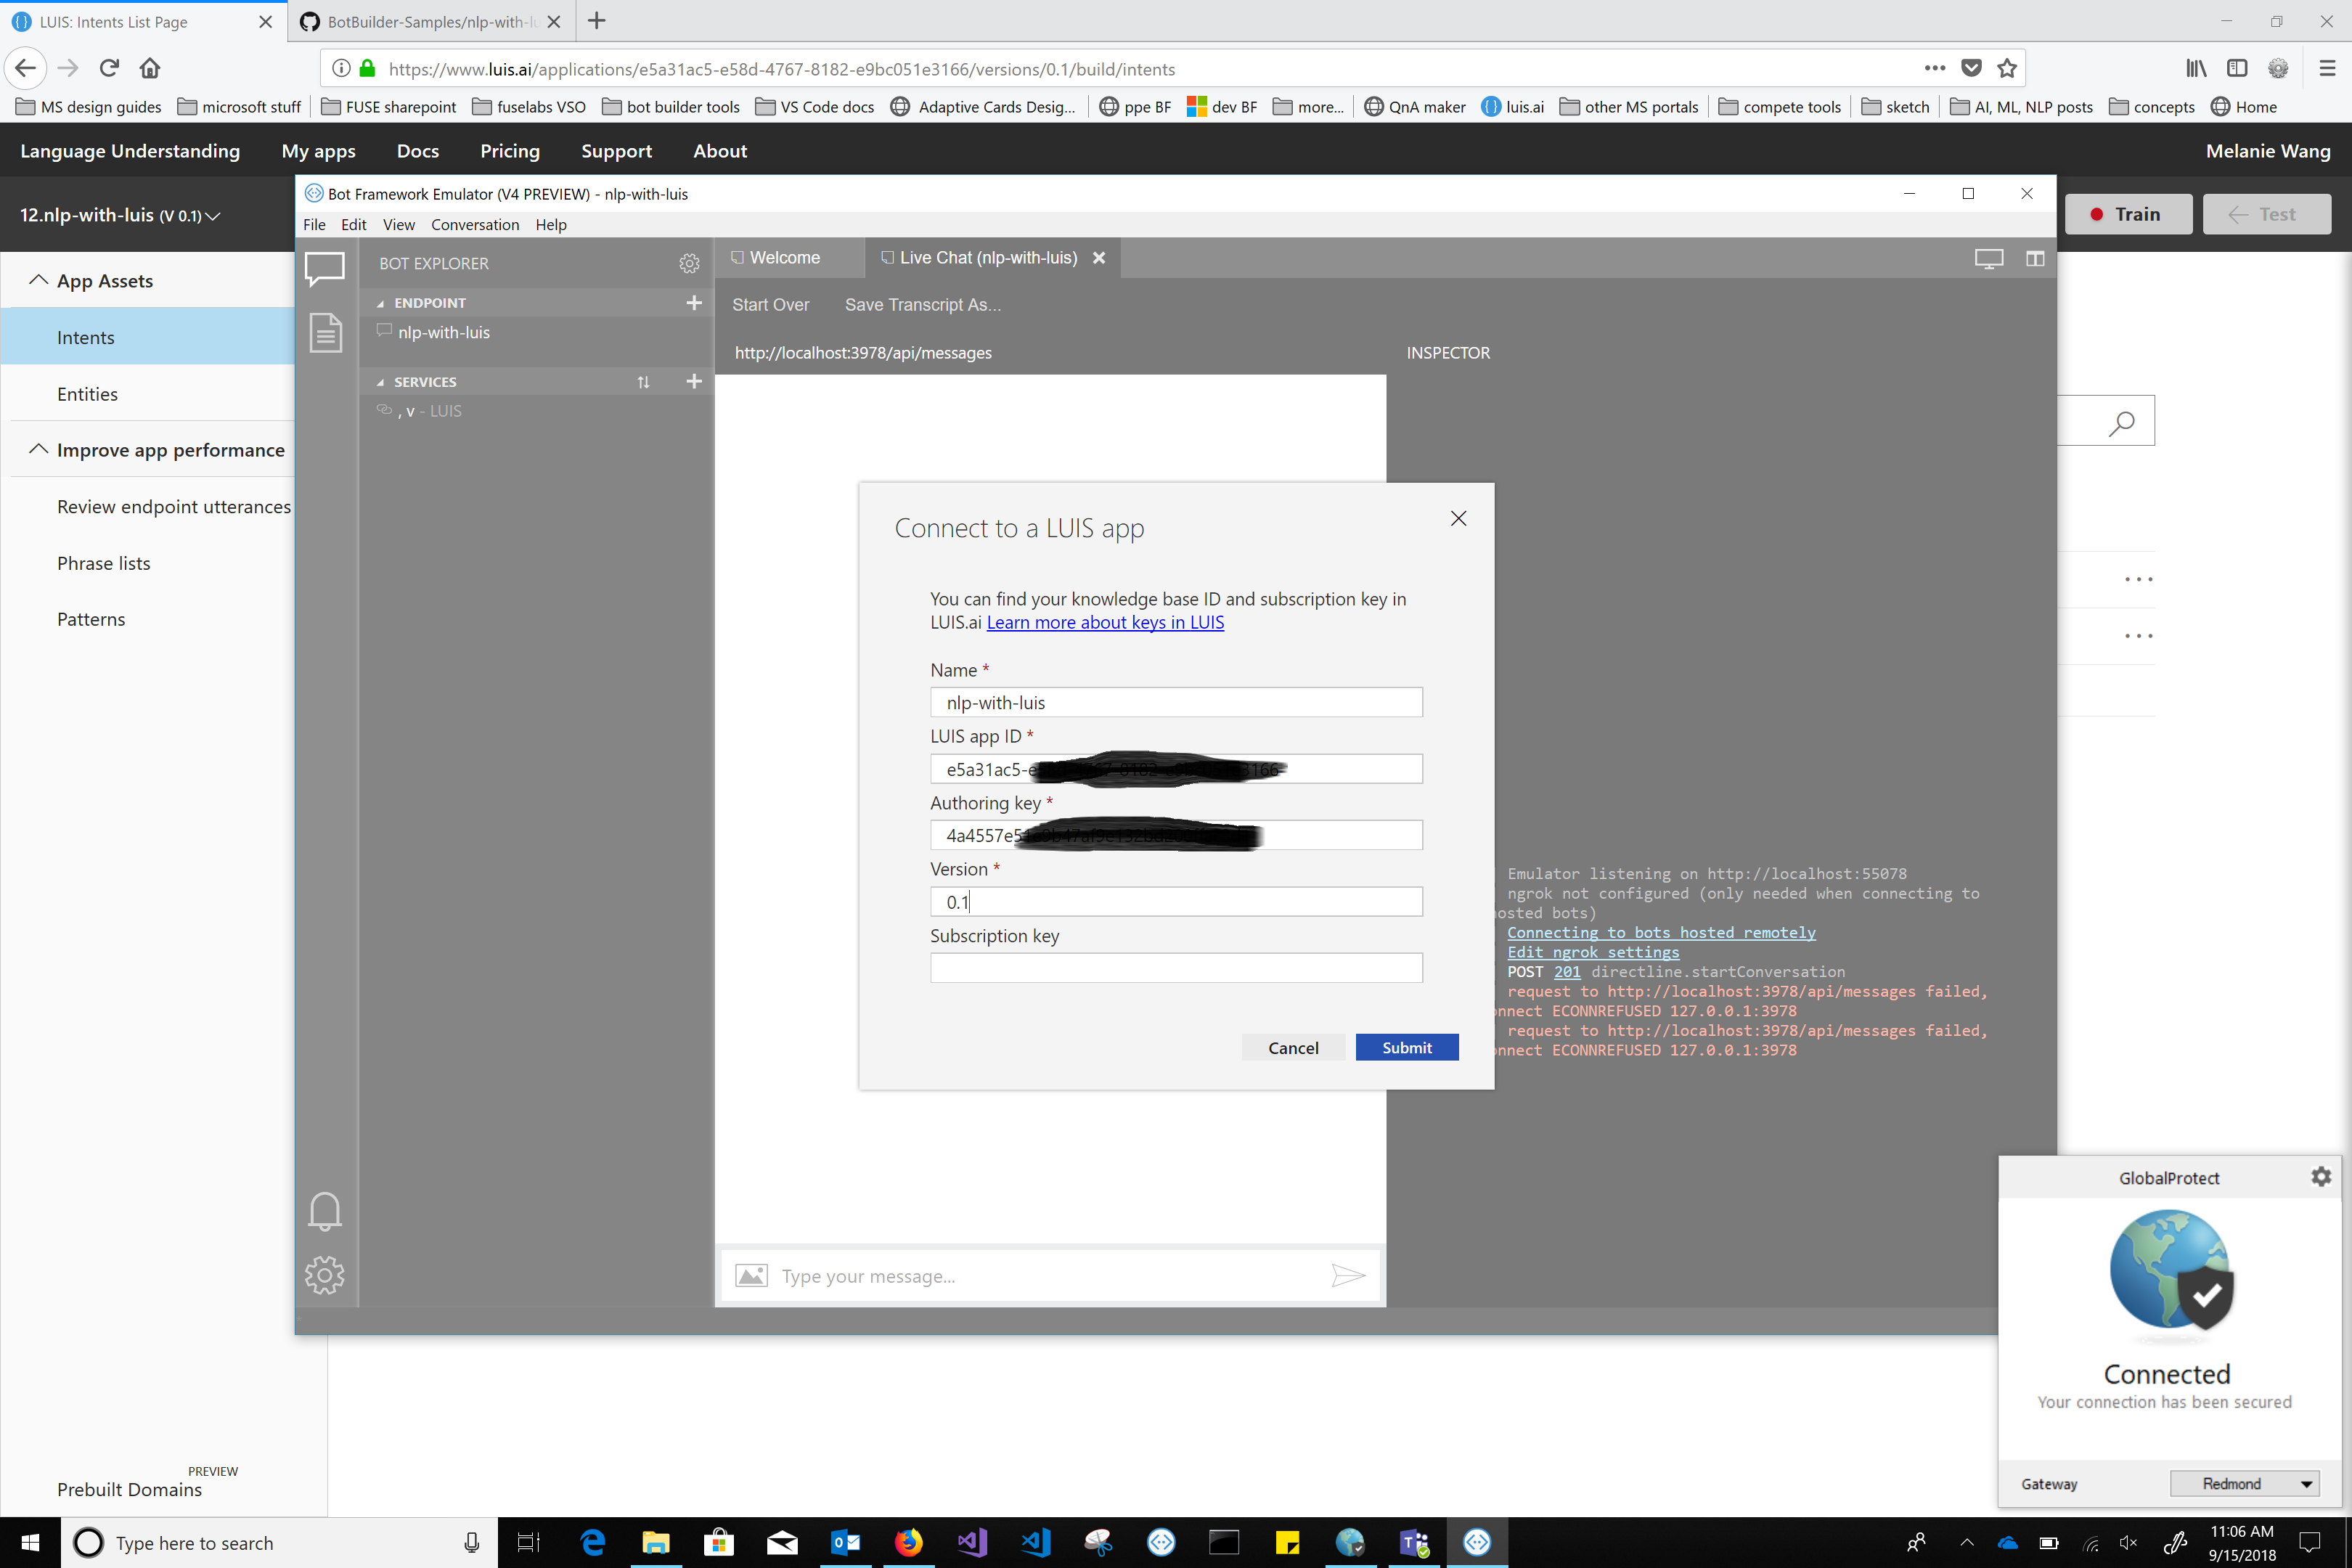This screenshot has height=1568, width=2352.
Task: Add a new endpoint in Bot Explorer
Action: pyautogui.click(x=694, y=302)
